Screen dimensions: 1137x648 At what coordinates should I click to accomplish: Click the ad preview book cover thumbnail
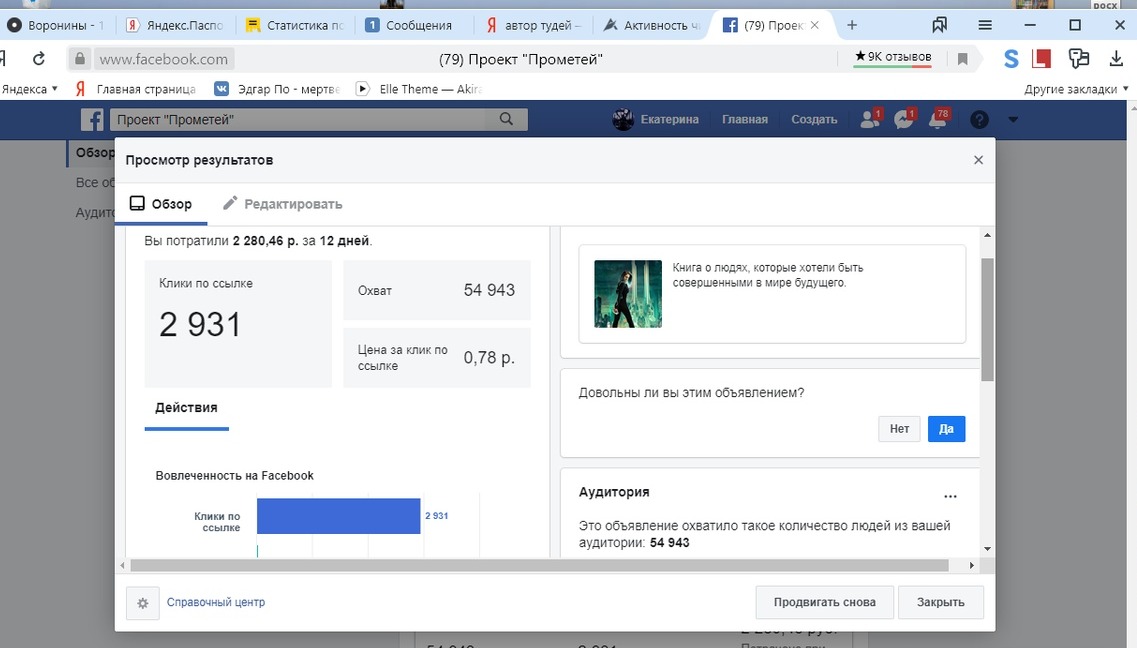[628, 294]
